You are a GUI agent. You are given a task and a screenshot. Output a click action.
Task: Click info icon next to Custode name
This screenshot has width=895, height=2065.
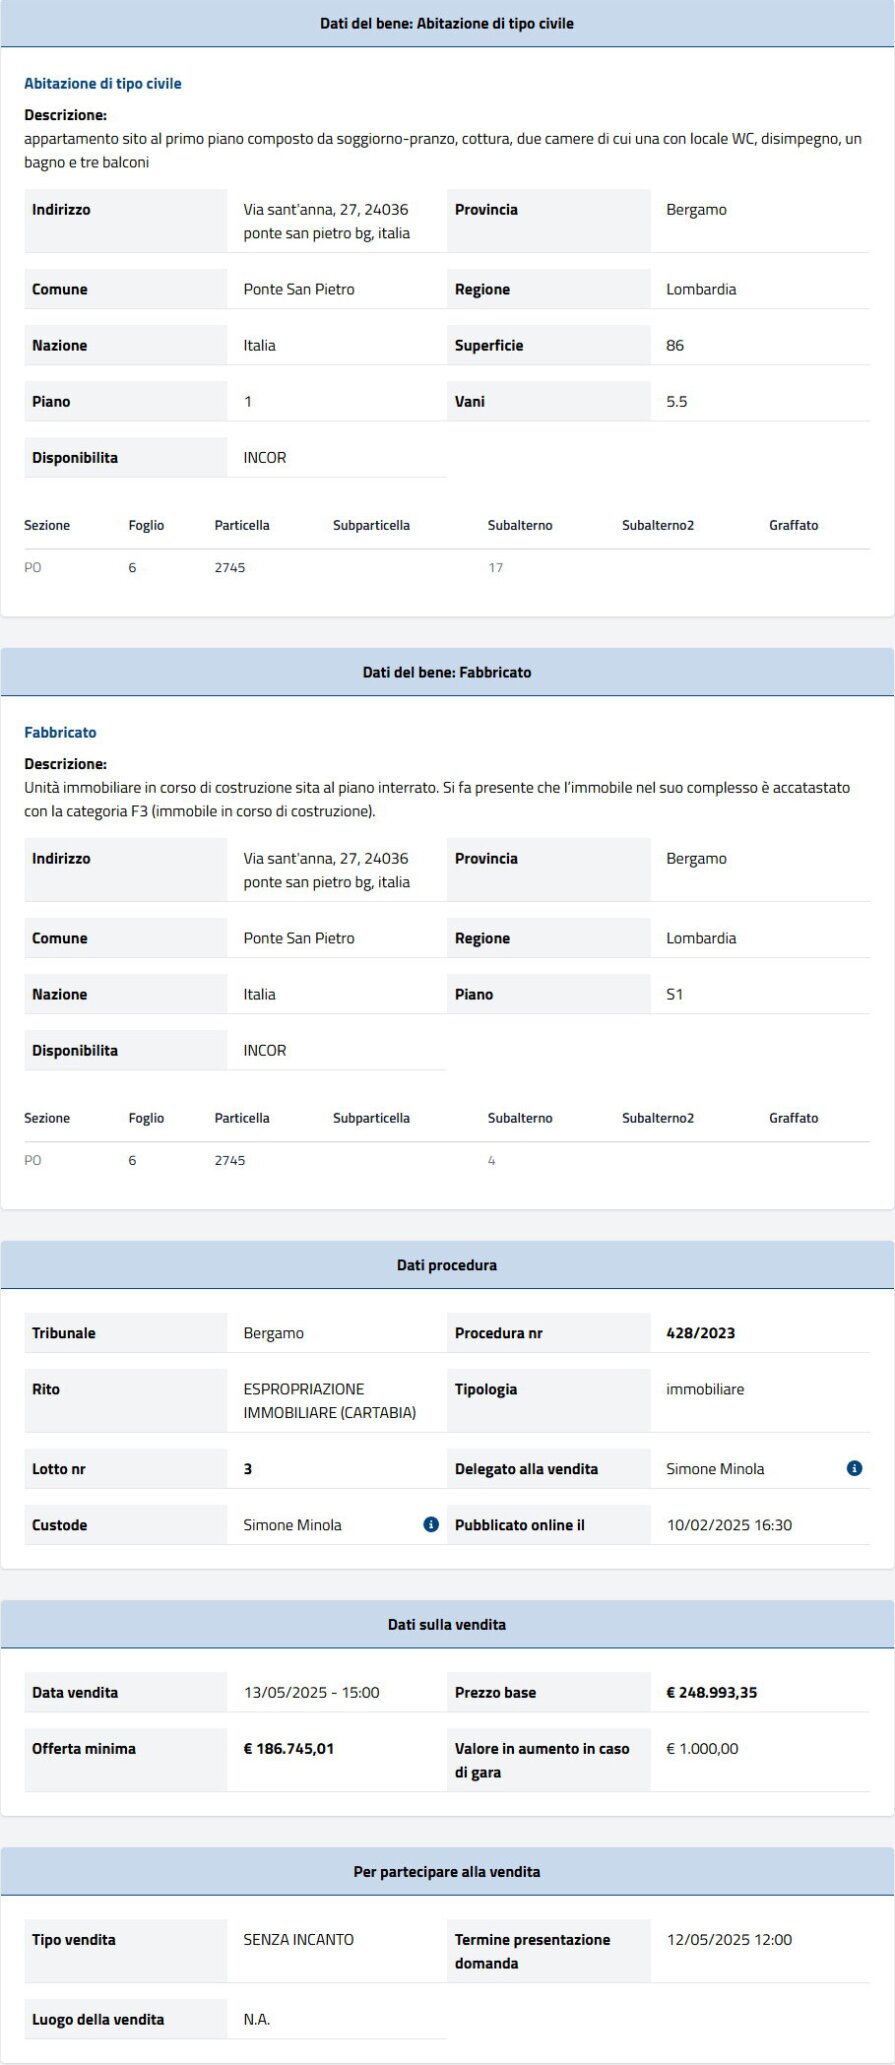(x=431, y=1524)
